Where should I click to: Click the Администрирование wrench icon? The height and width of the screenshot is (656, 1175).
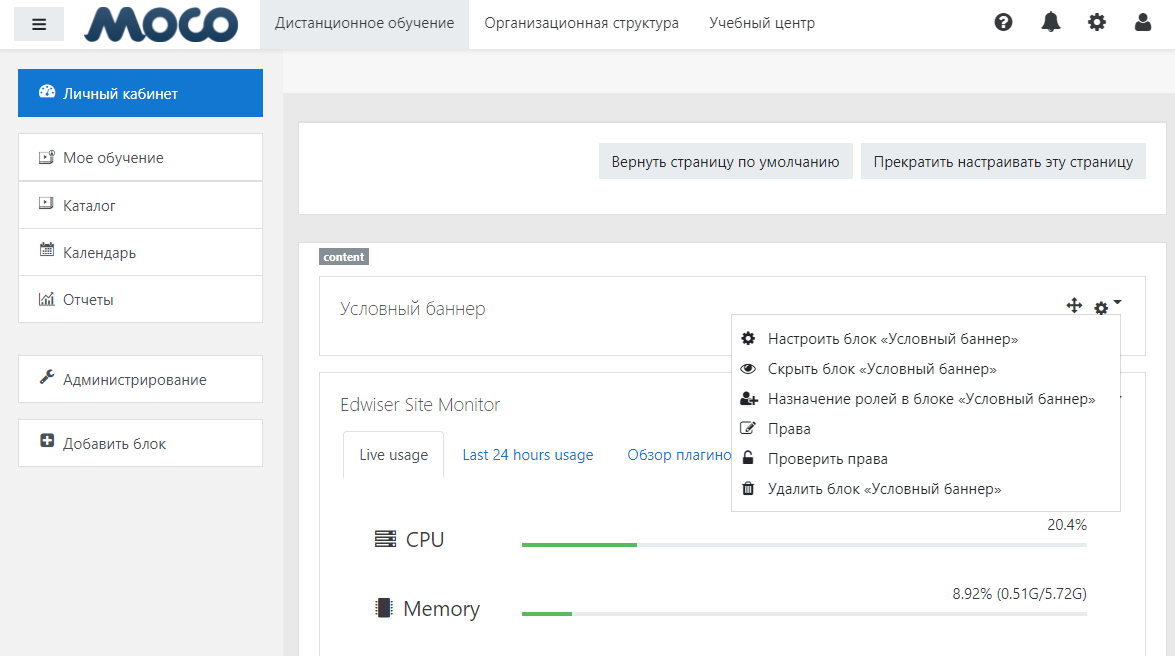[x=46, y=377]
